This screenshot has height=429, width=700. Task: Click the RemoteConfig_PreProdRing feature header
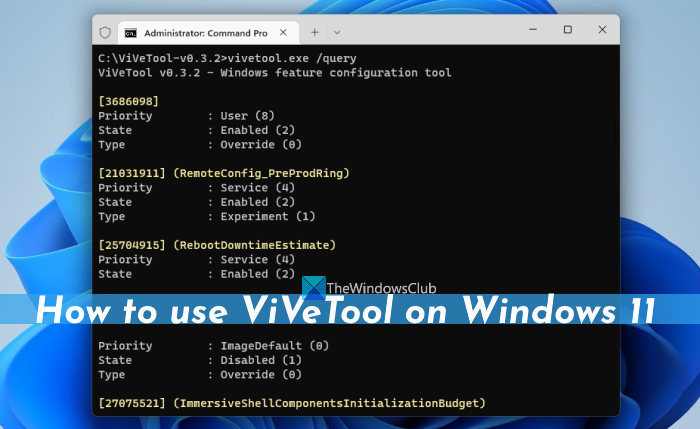[x=224, y=173]
